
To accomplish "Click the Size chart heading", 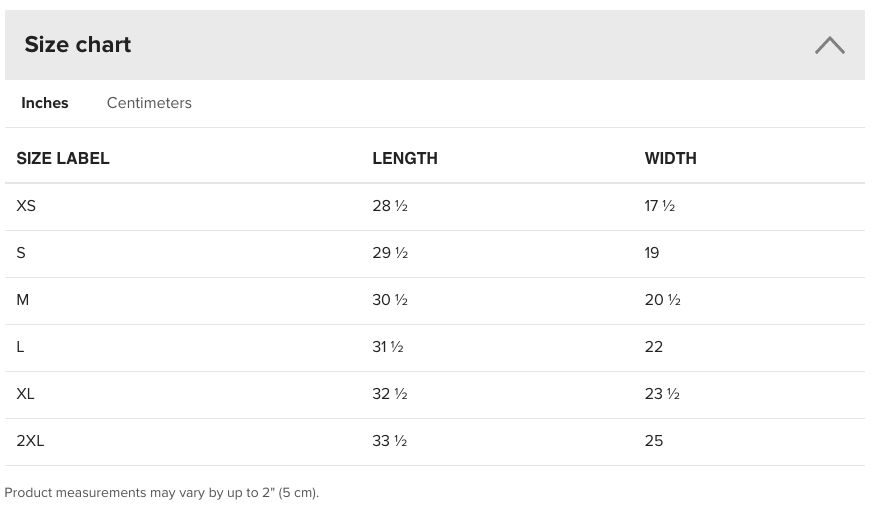I will pyautogui.click(x=78, y=45).
